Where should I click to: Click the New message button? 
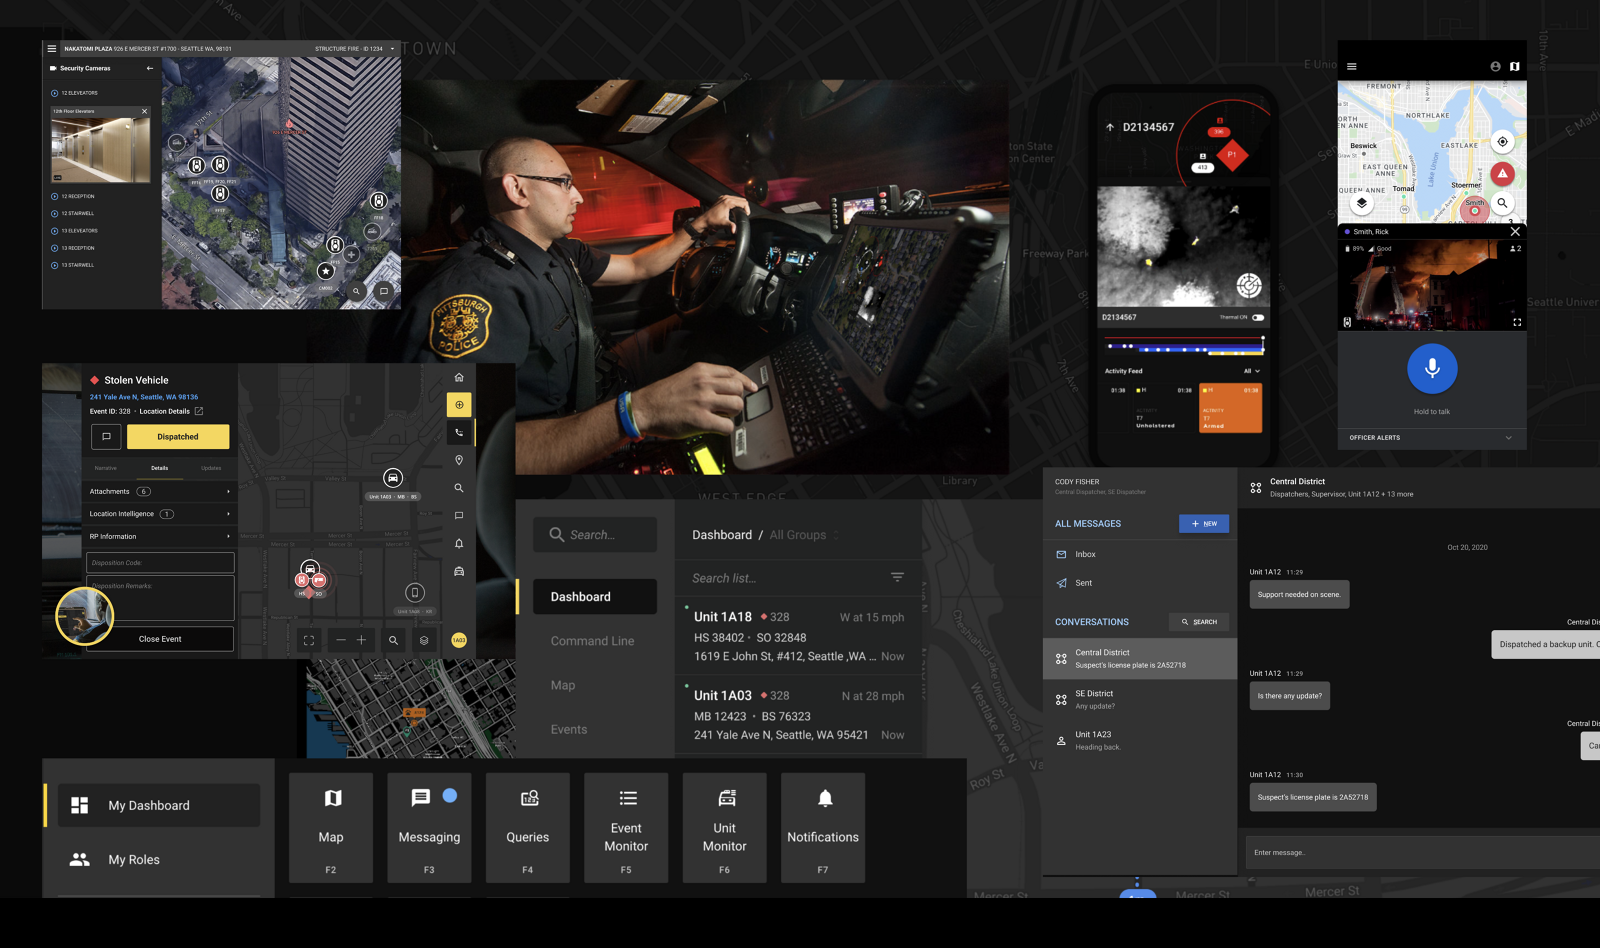coord(1204,524)
